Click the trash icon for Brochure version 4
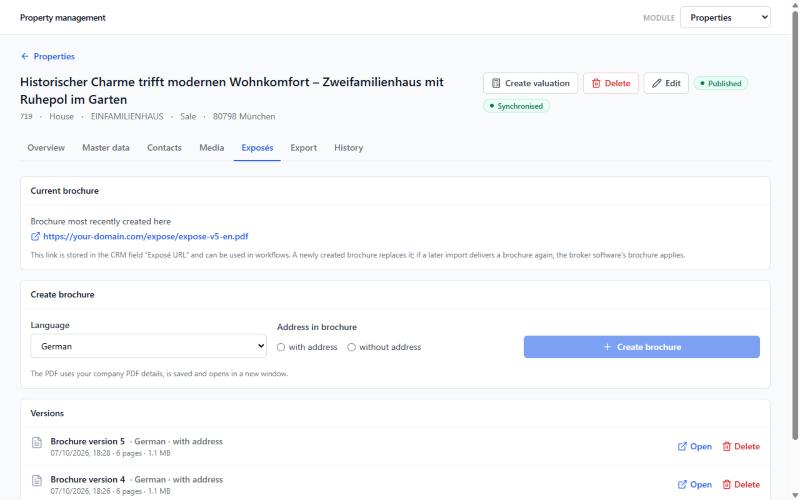Image resolution: width=800 pixels, height=500 pixels. tap(727, 485)
